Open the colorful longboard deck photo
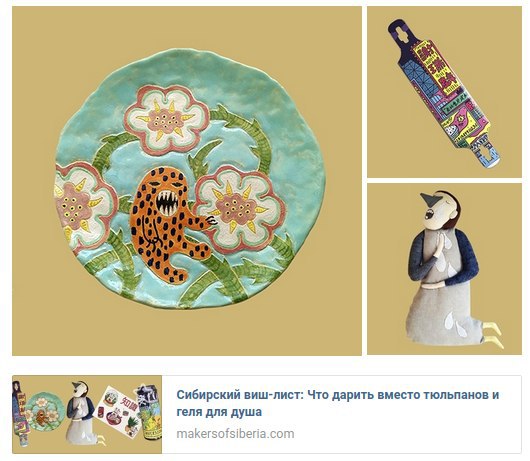530x461 pixels. coord(444,92)
